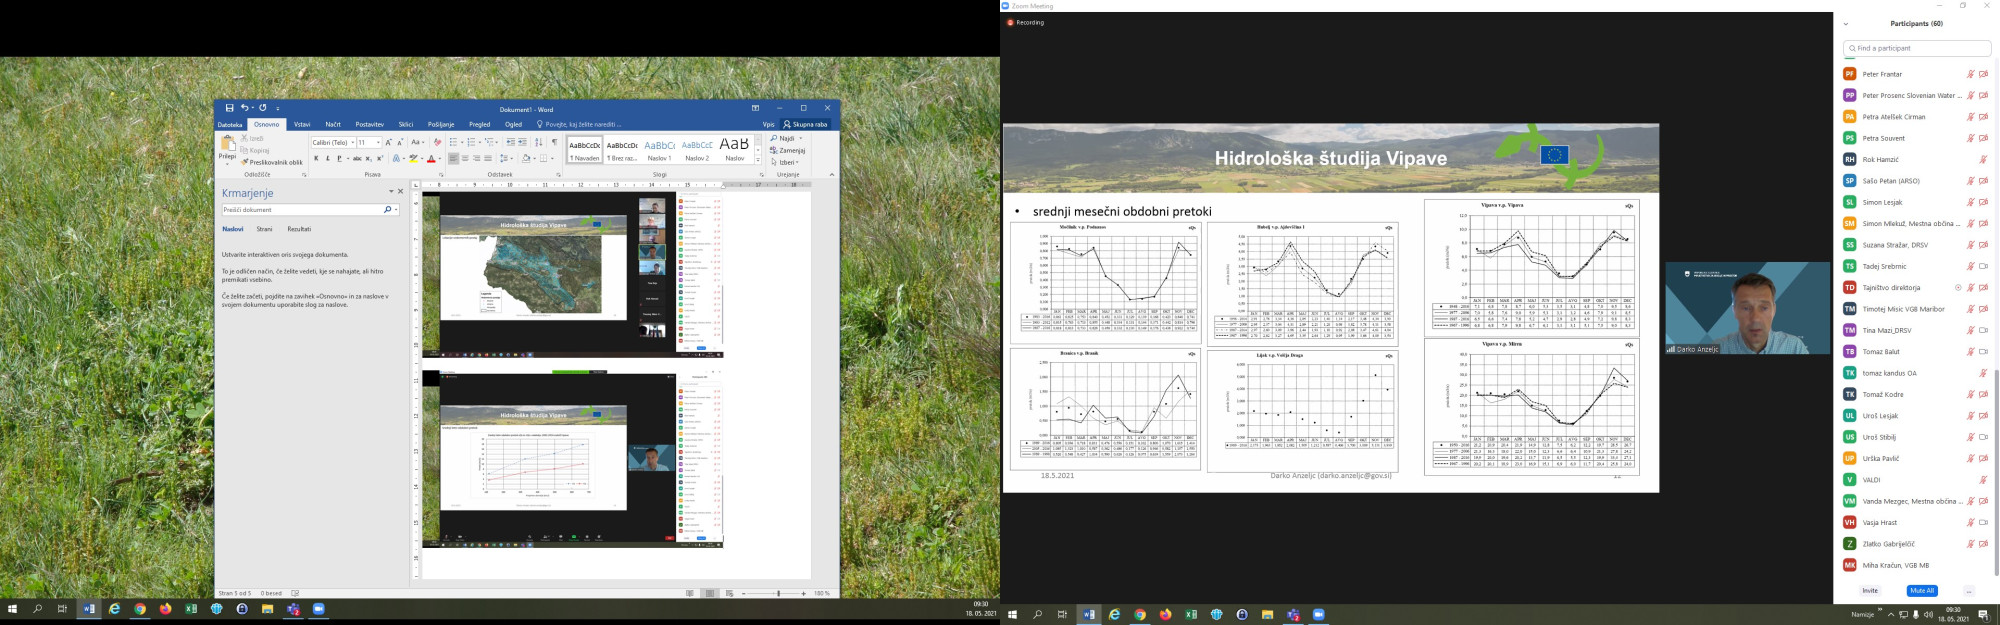
Task: Align paragraph to center
Action: click(465, 158)
